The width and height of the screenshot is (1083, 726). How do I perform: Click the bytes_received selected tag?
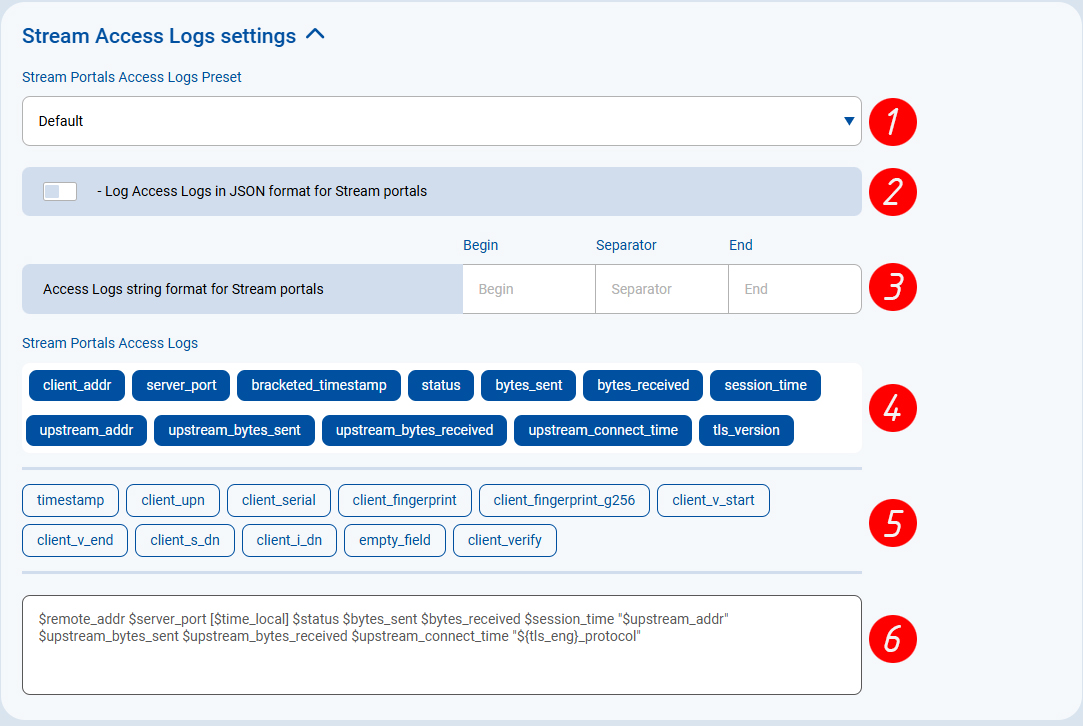(642, 385)
